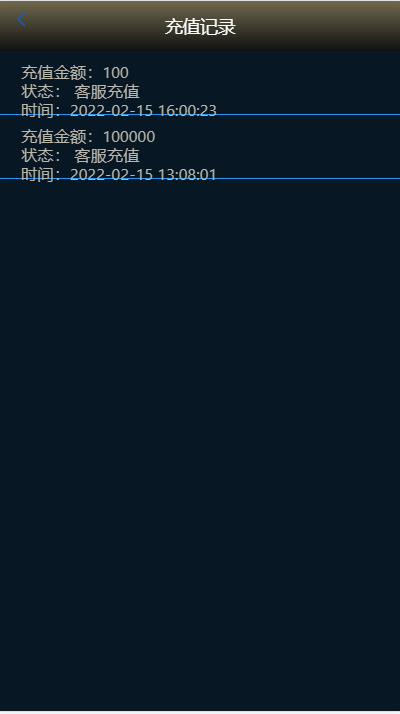Screen dimensions: 400x714
Task: Click the header bar right of title
Action: 318,26
